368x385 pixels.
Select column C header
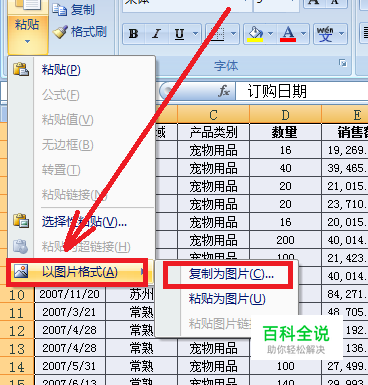(213, 115)
